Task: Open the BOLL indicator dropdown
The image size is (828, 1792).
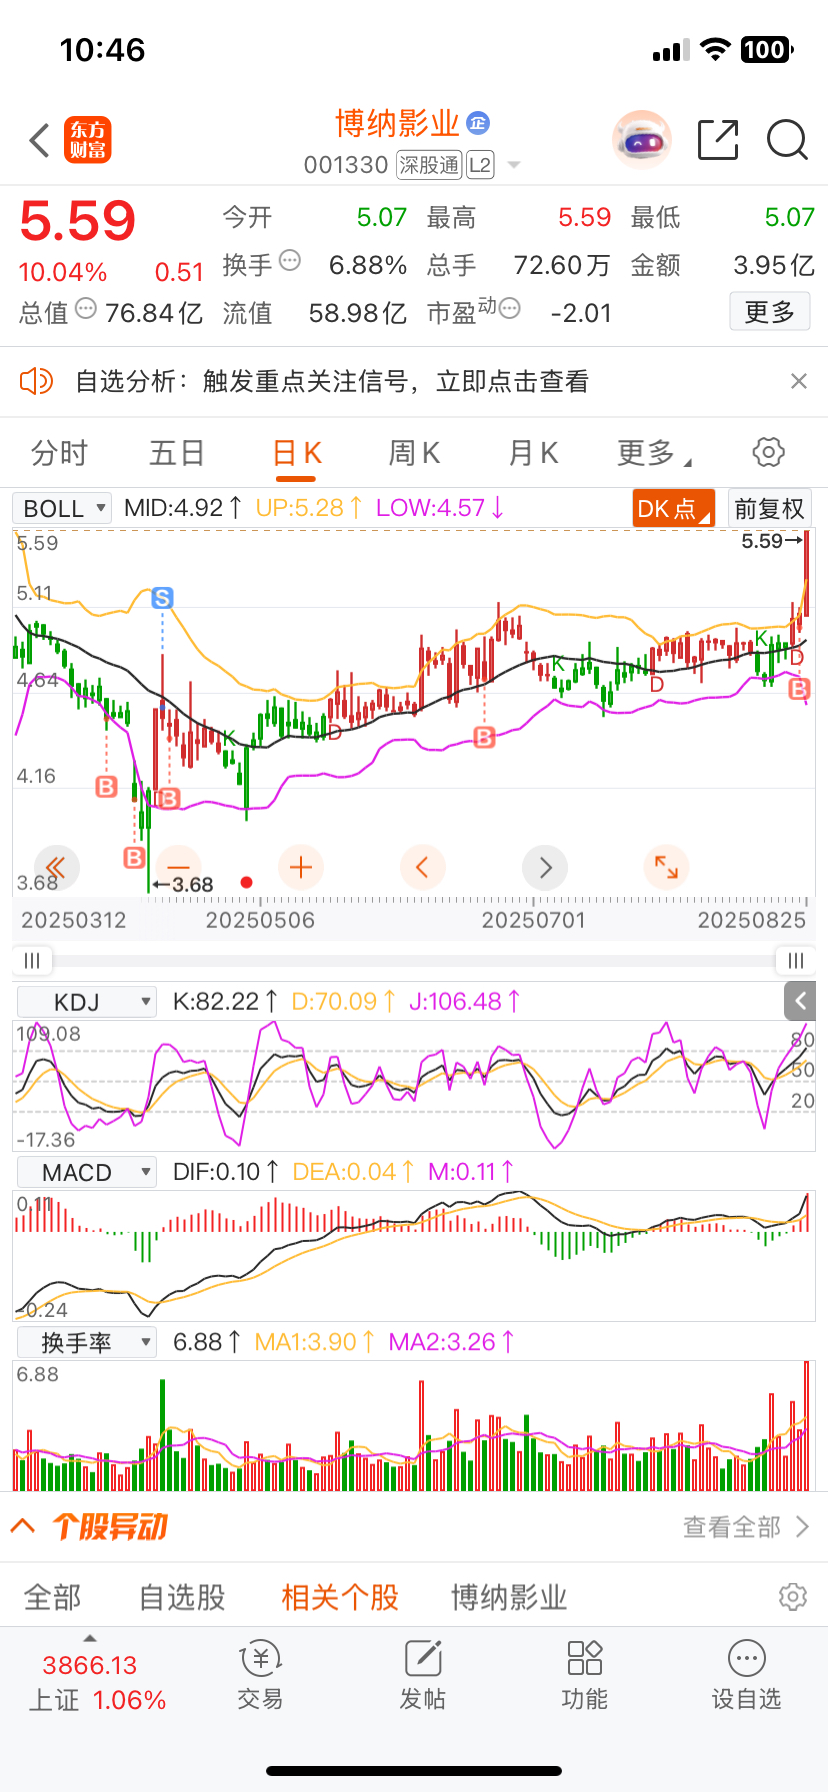Action: (x=63, y=508)
